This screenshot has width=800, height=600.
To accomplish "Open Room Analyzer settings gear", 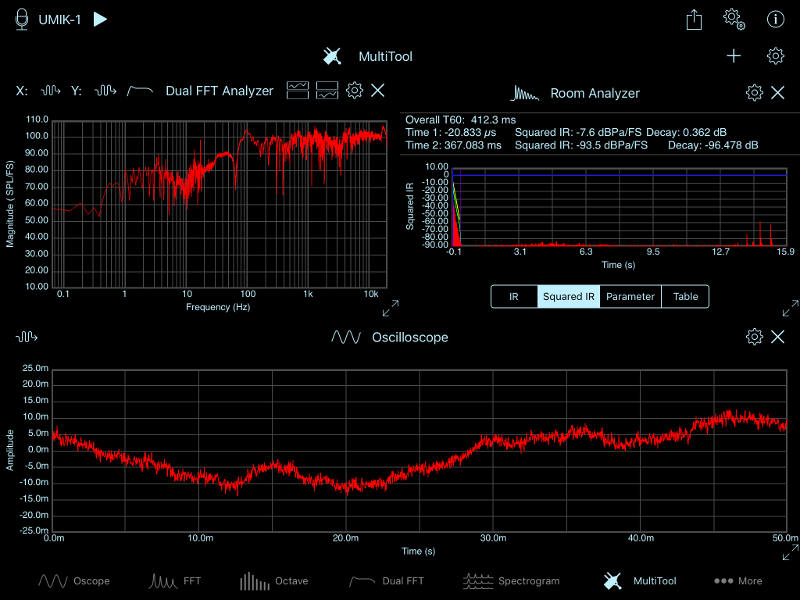I will [x=754, y=93].
